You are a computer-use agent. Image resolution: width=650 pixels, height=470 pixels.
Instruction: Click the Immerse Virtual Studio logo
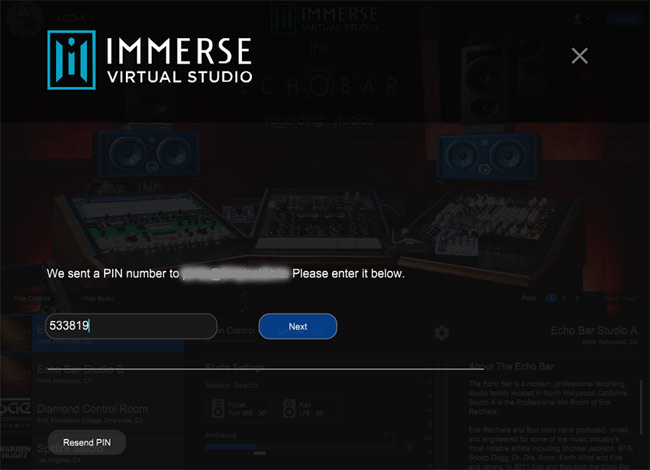point(150,59)
